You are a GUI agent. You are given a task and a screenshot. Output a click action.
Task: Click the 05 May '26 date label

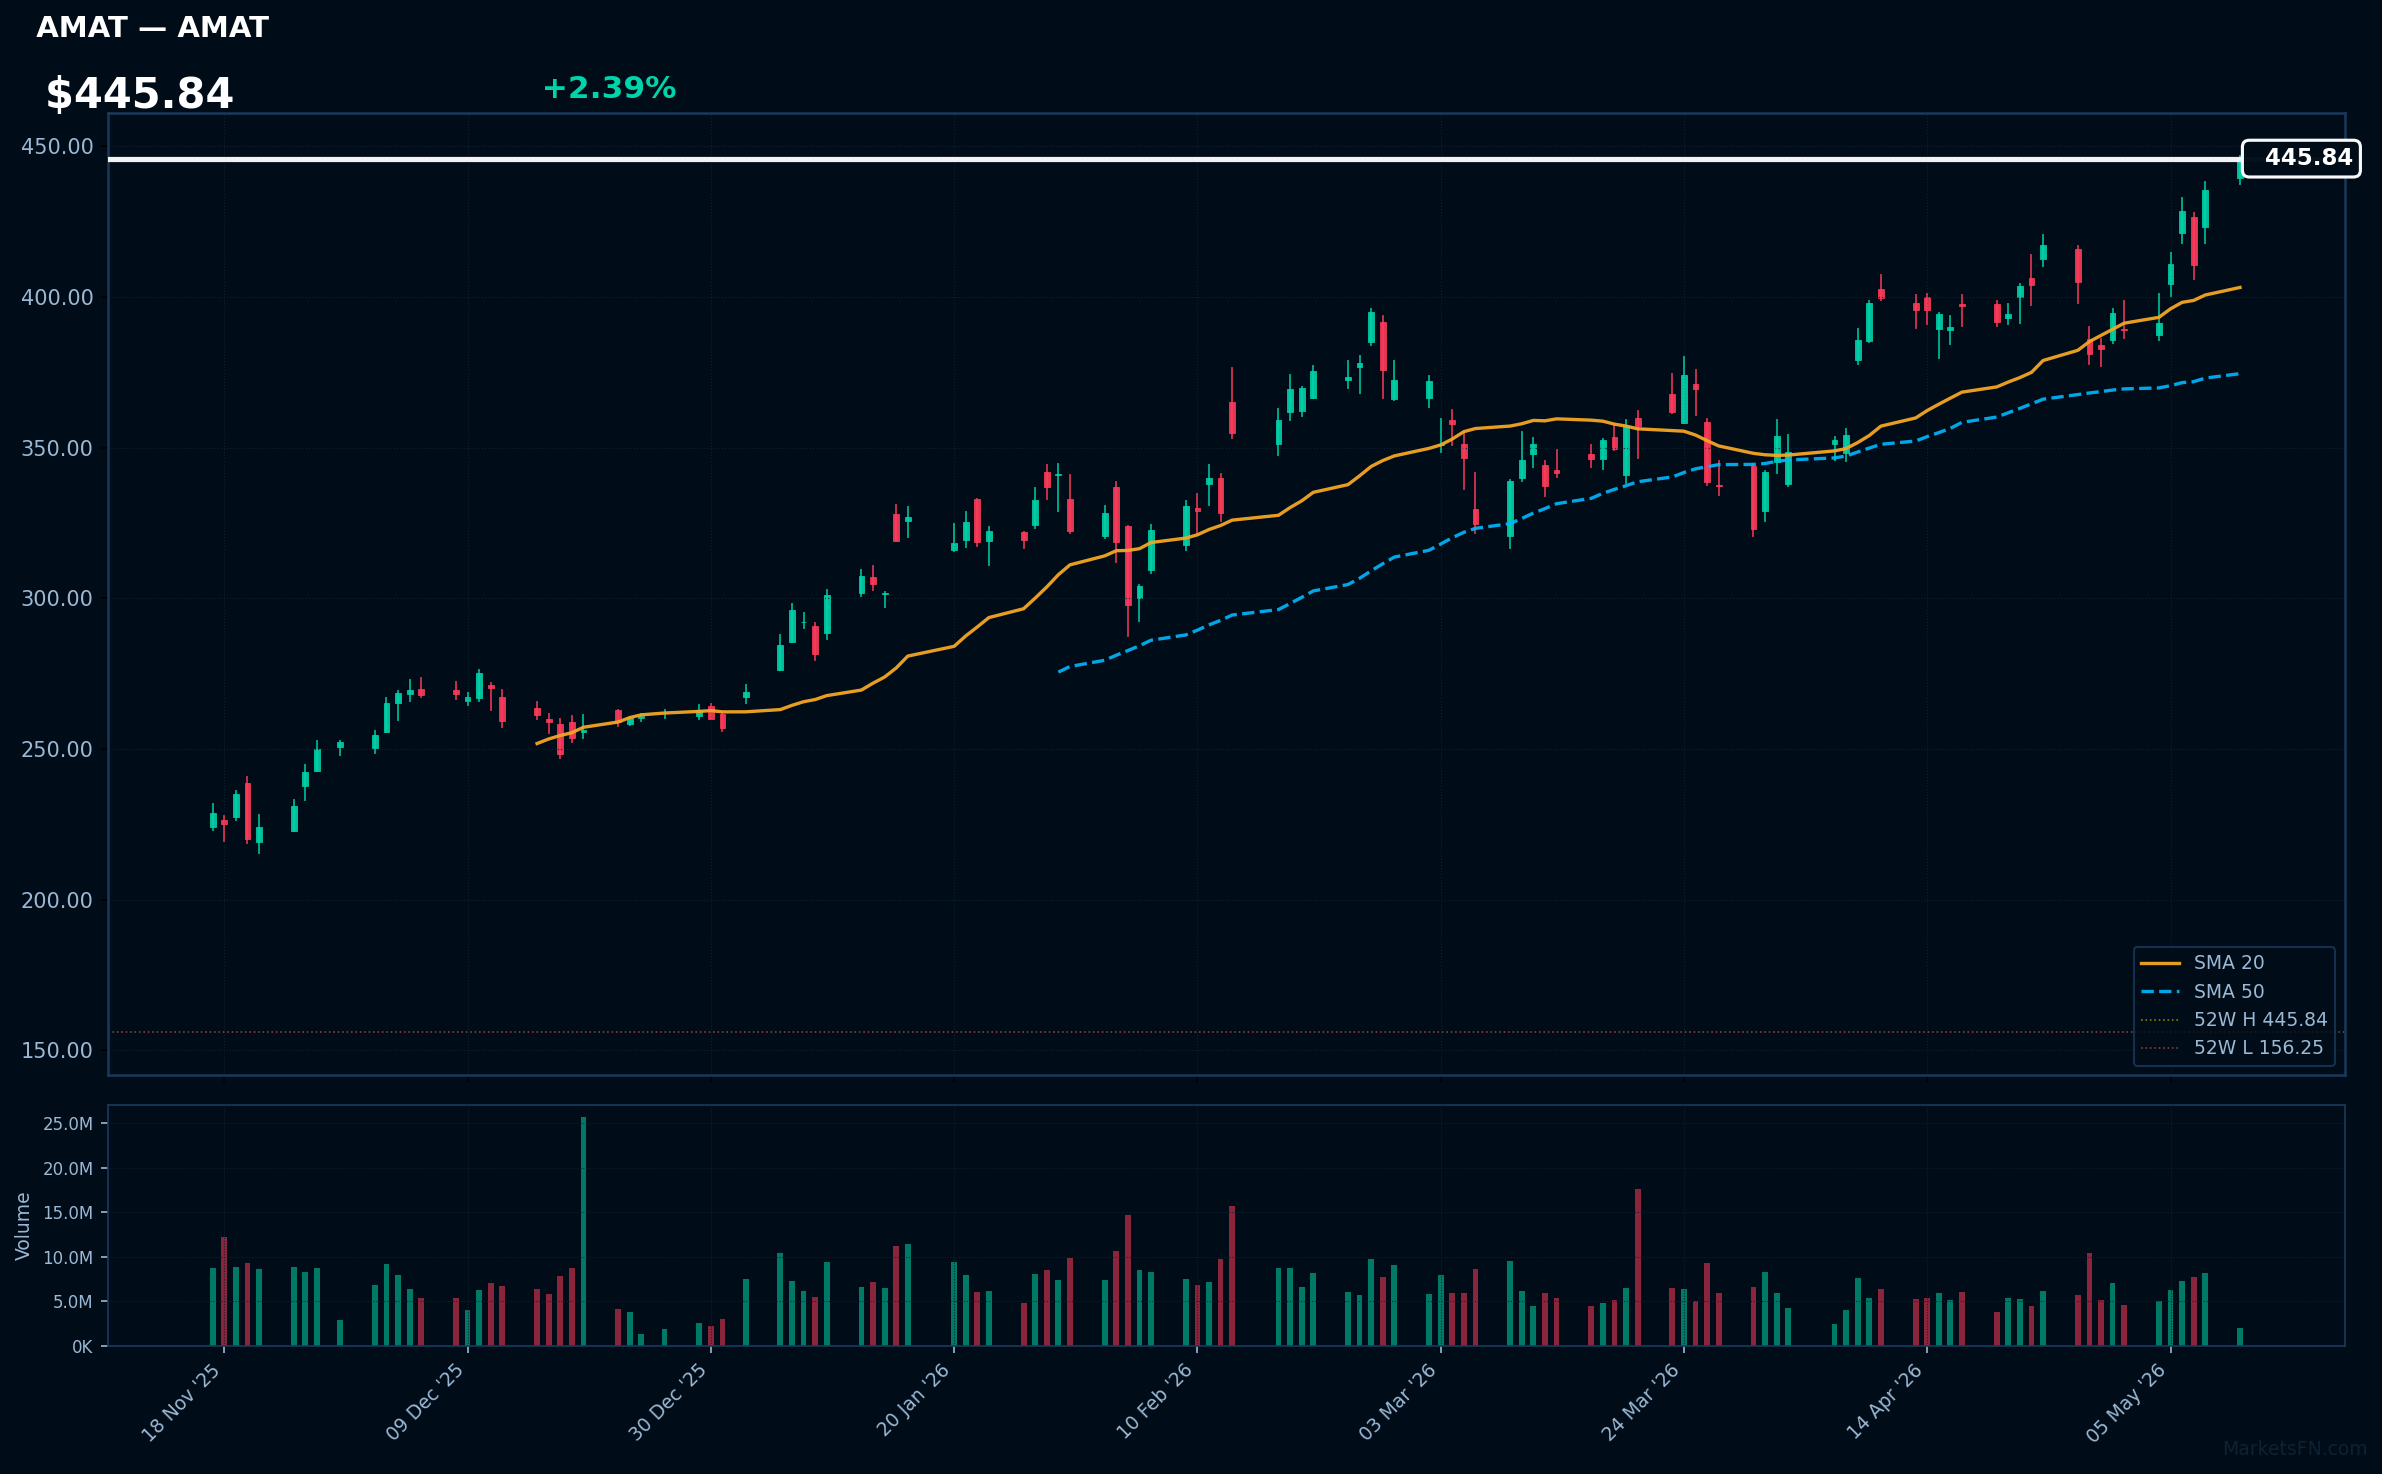(2126, 1402)
